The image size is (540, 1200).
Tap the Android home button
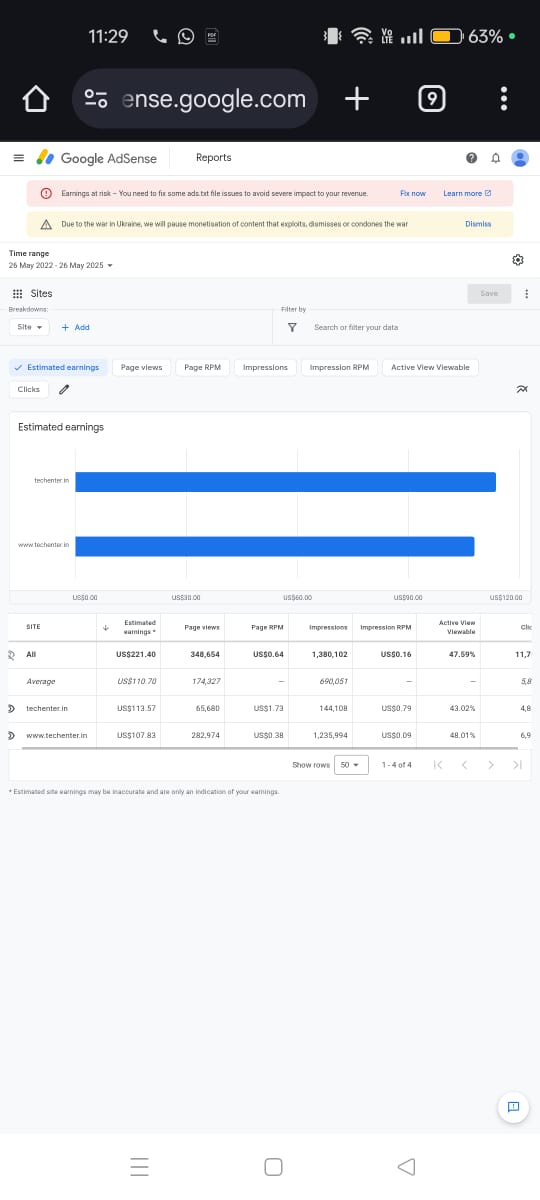pos(273,1167)
